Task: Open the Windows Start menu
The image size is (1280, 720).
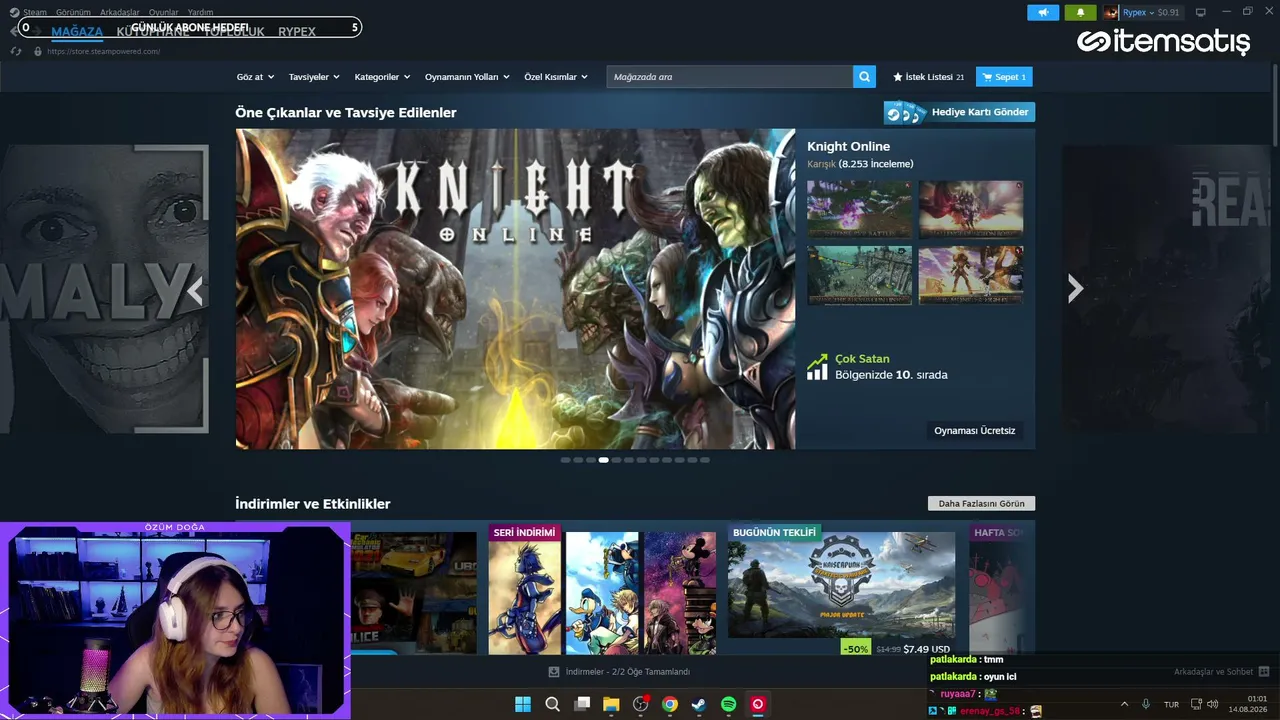Action: click(x=523, y=704)
